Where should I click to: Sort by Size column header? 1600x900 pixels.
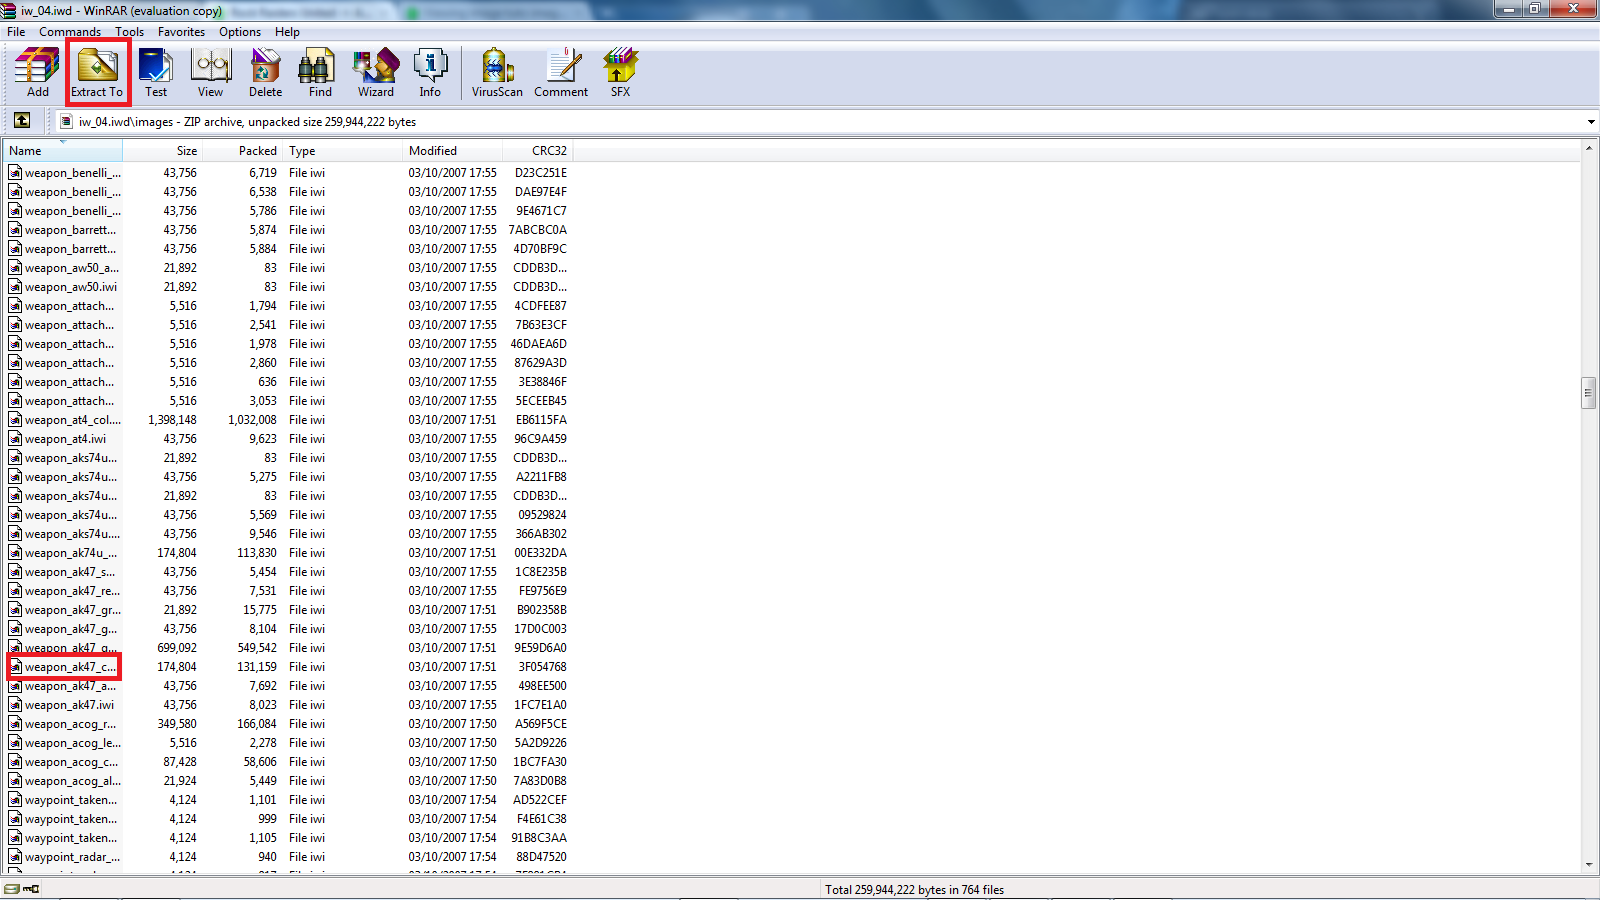pyautogui.click(x=162, y=151)
